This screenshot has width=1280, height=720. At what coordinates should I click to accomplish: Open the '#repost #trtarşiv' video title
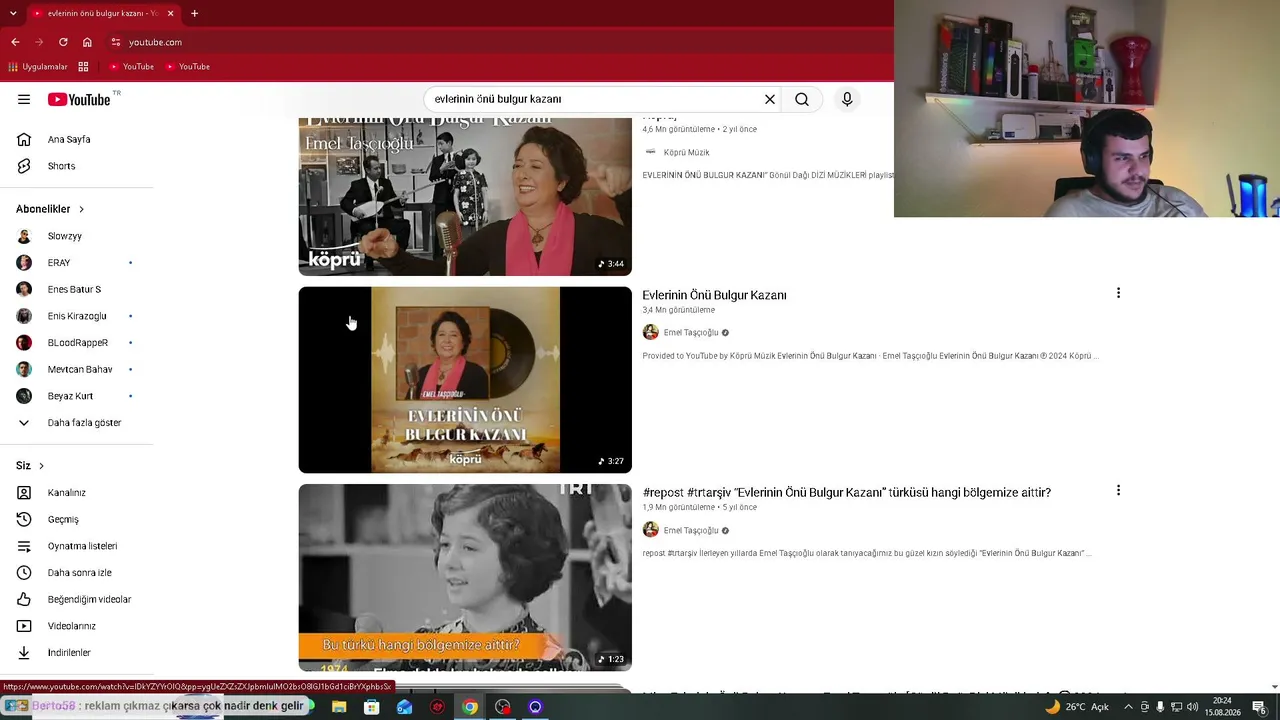coord(846,492)
